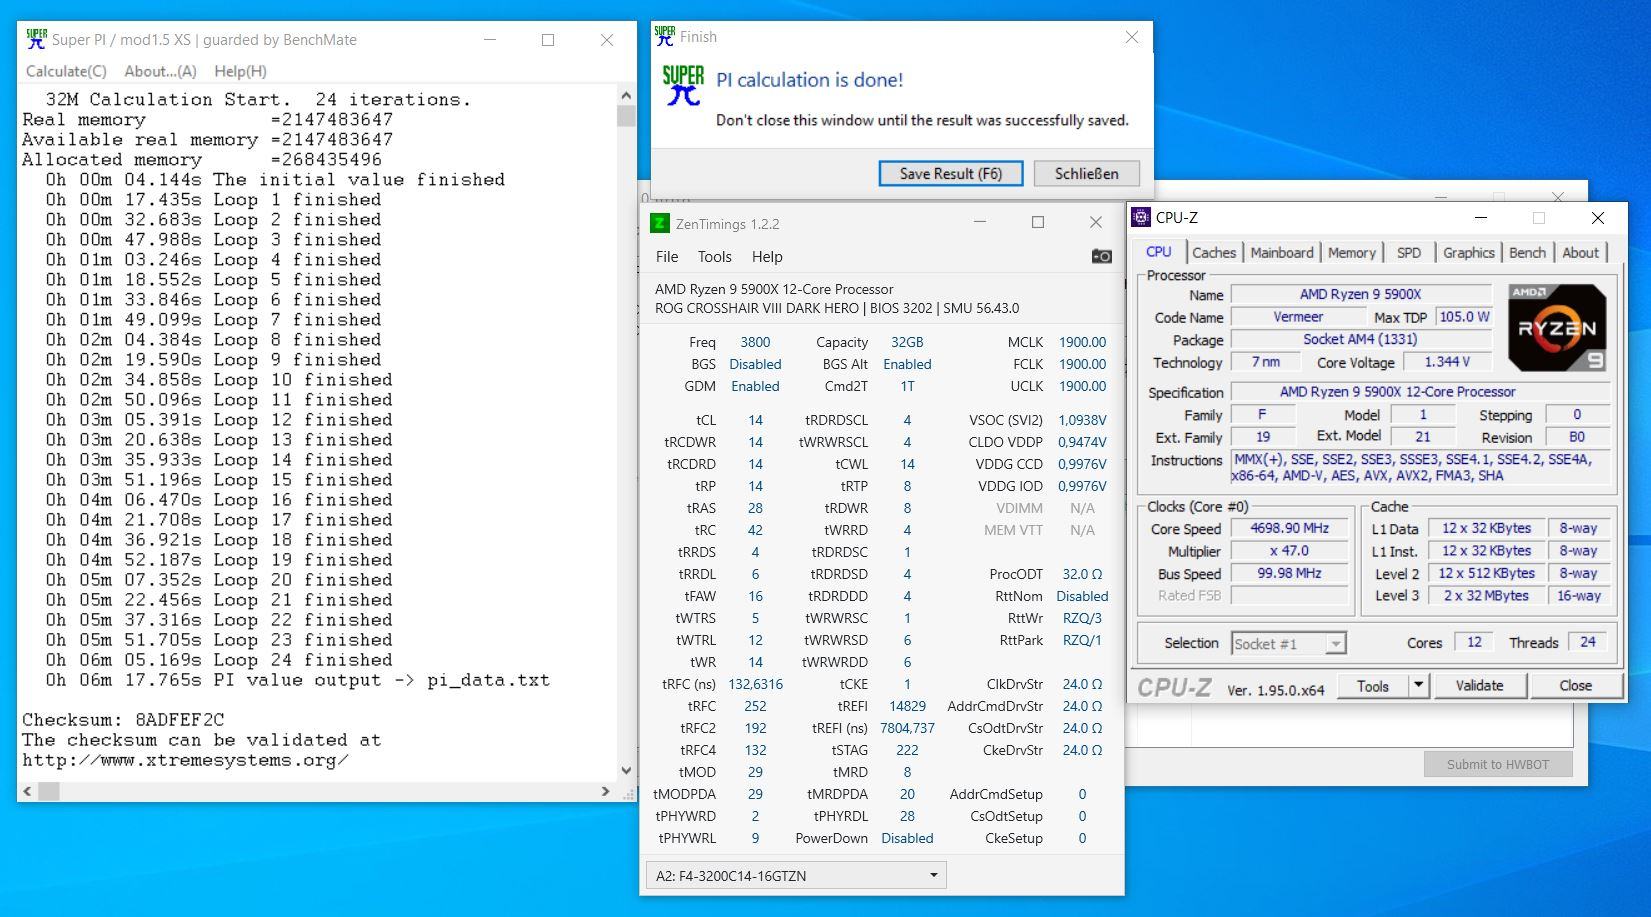Screen dimensions: 1651x917
Task: Switch to the Graphics tab in CPU-Z
Action: click(x=1468, y=253)
